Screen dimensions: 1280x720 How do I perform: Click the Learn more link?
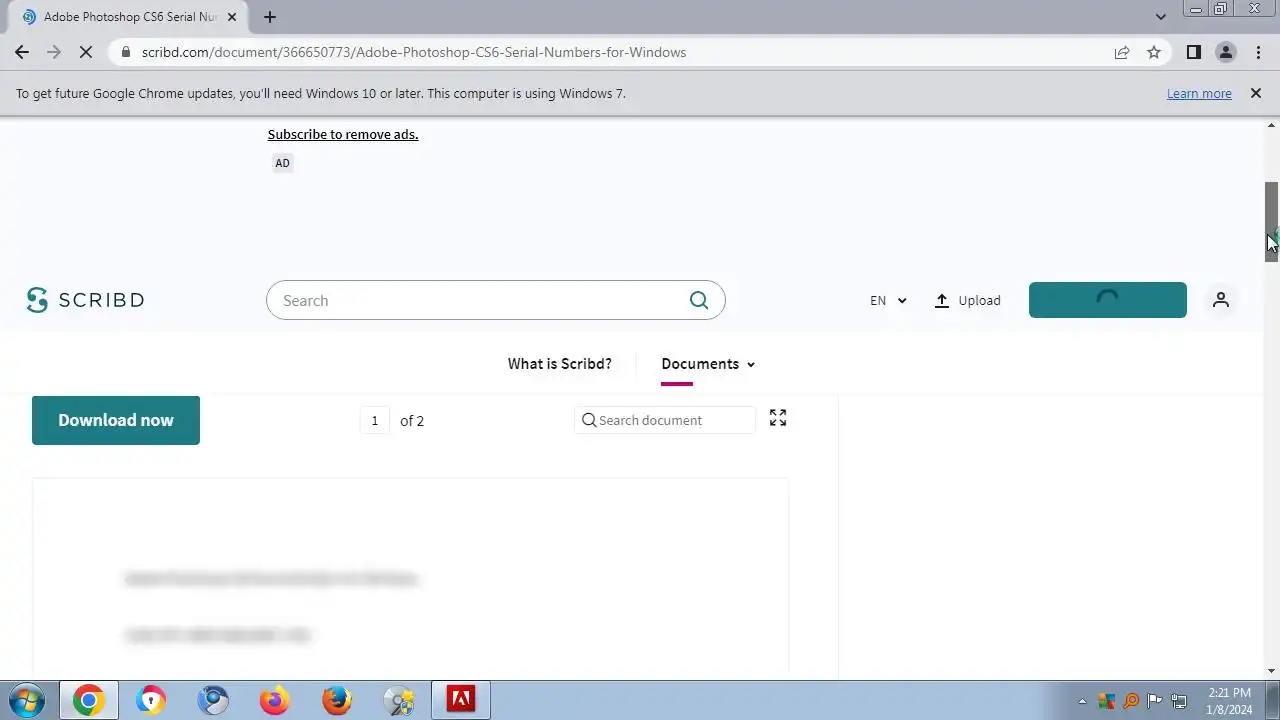(1199, 93)
